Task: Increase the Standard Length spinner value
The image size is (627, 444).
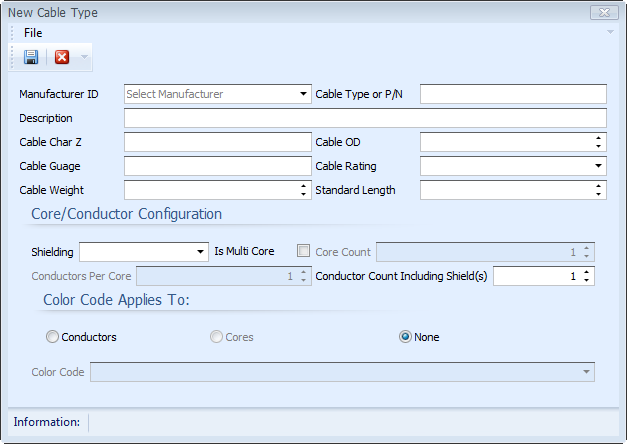Action: [x=598, y=186]
